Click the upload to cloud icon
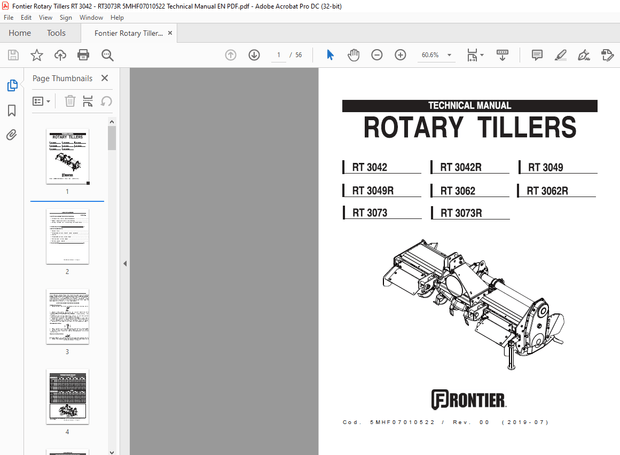 point(60,55)
